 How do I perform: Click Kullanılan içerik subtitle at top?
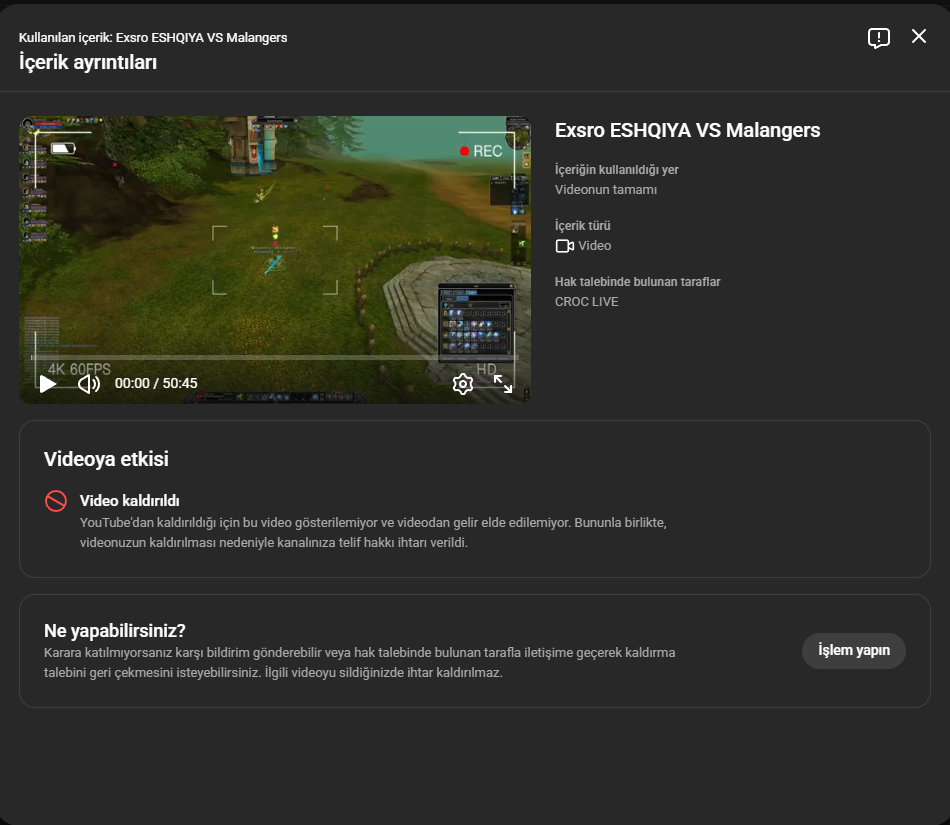pyautogui.click(x=153, y=38)
